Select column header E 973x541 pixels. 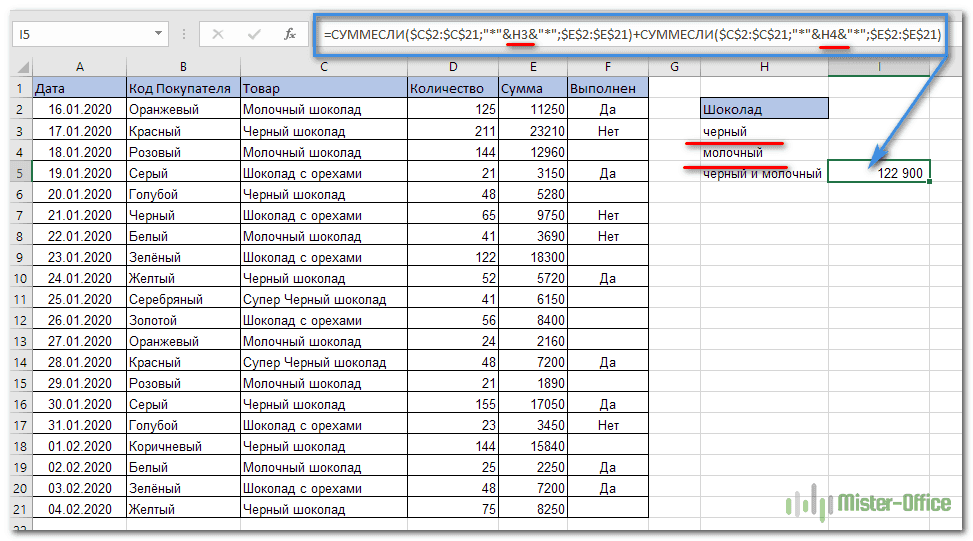(532, 67)
